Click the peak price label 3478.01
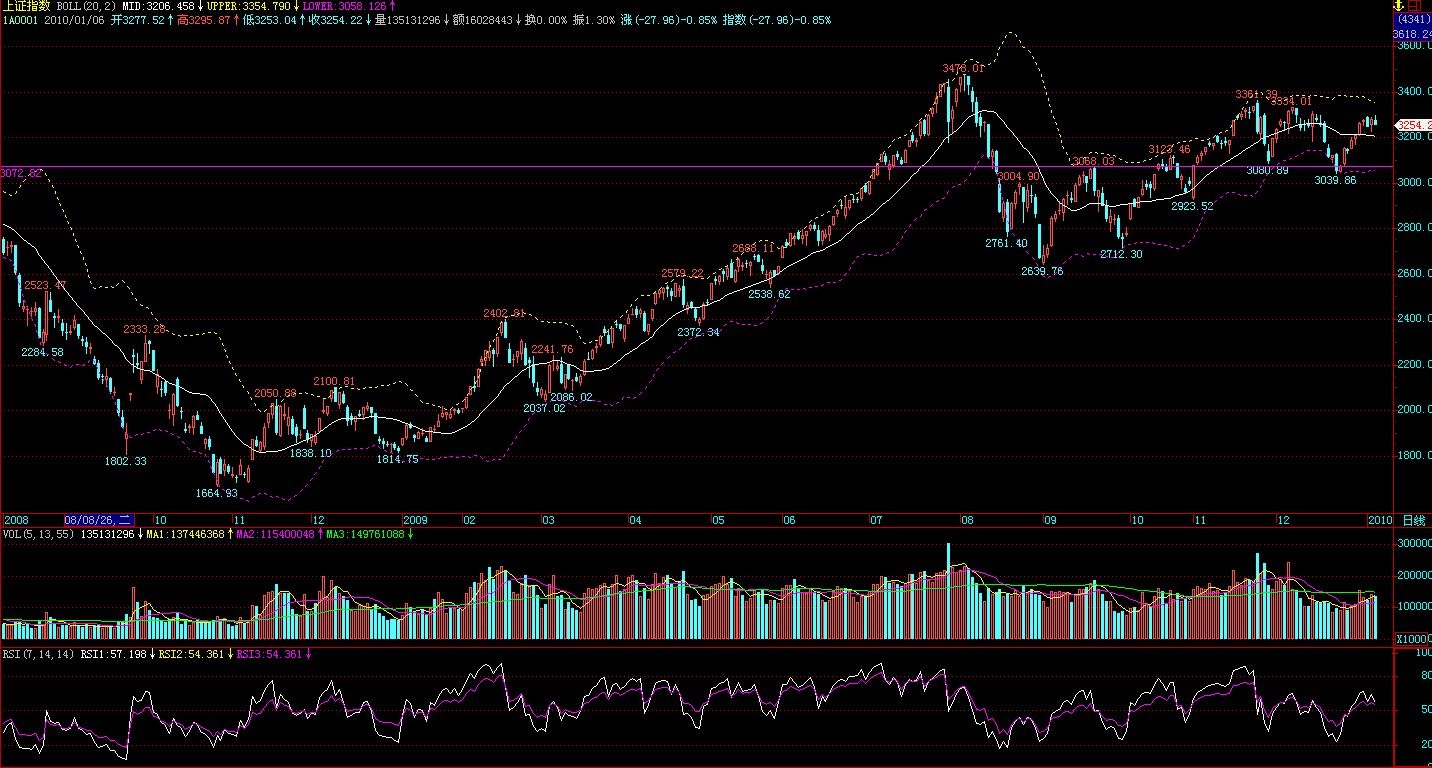The height and width of the screenshot is (768, 1432). tap(963, 68)
